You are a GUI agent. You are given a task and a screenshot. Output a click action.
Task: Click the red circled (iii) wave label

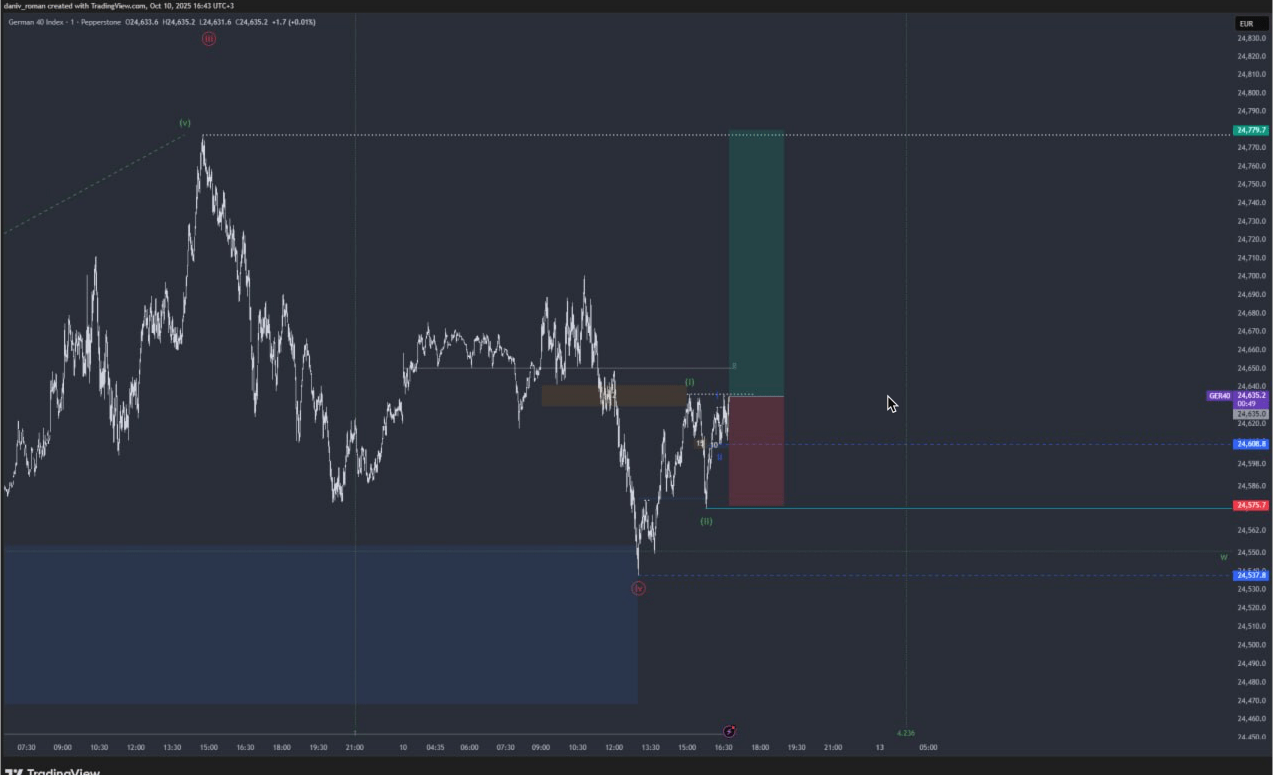click(208, 39)
